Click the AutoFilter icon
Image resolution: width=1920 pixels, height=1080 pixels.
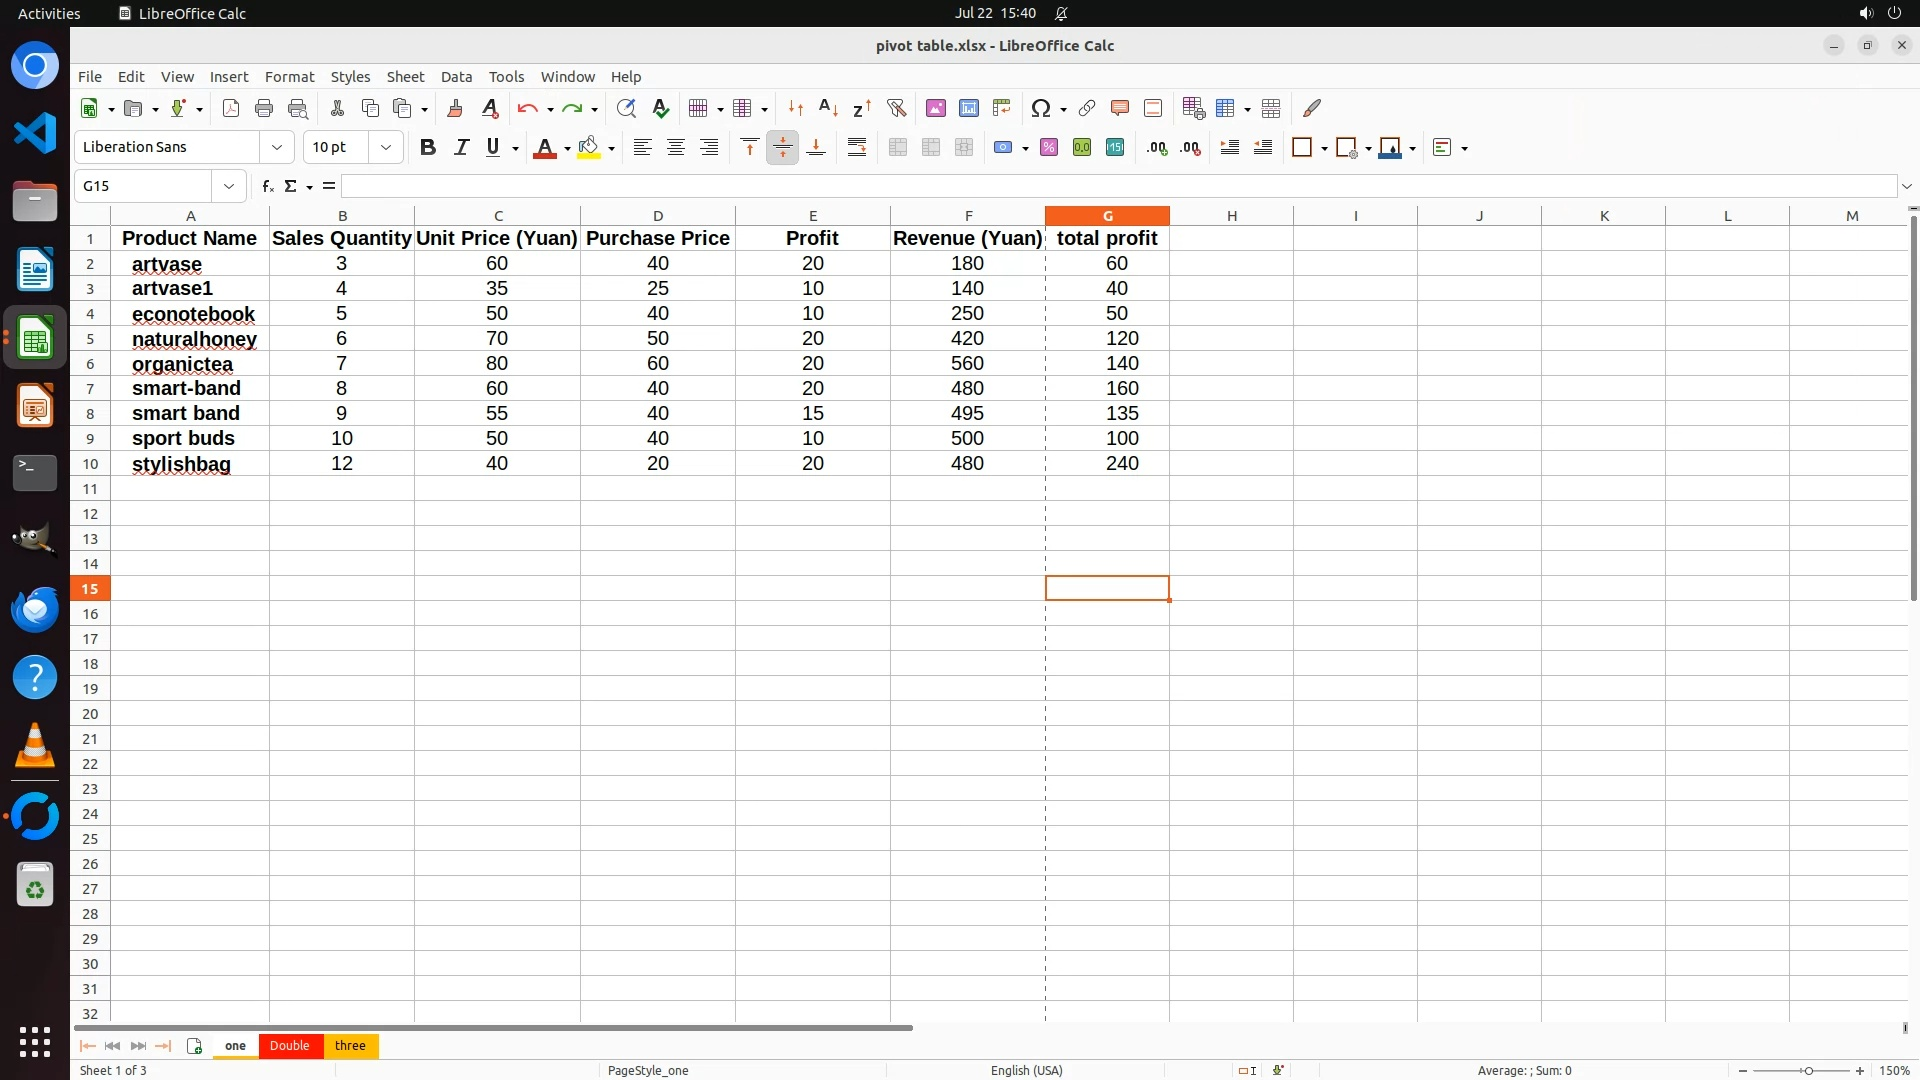click(x=896, y=108)
